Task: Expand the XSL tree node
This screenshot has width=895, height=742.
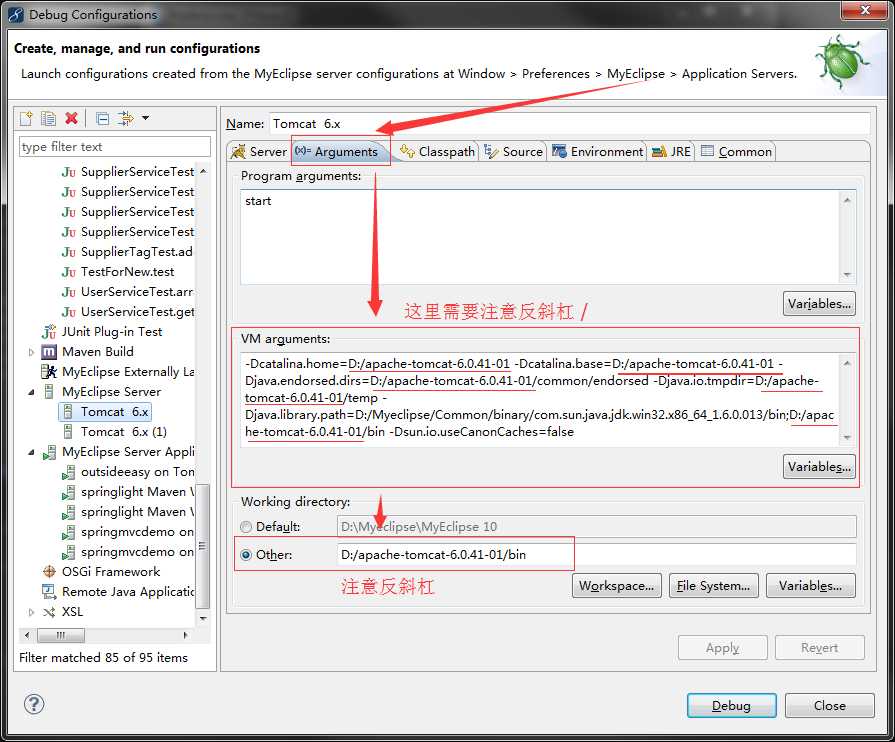Action: pos(31,612)
